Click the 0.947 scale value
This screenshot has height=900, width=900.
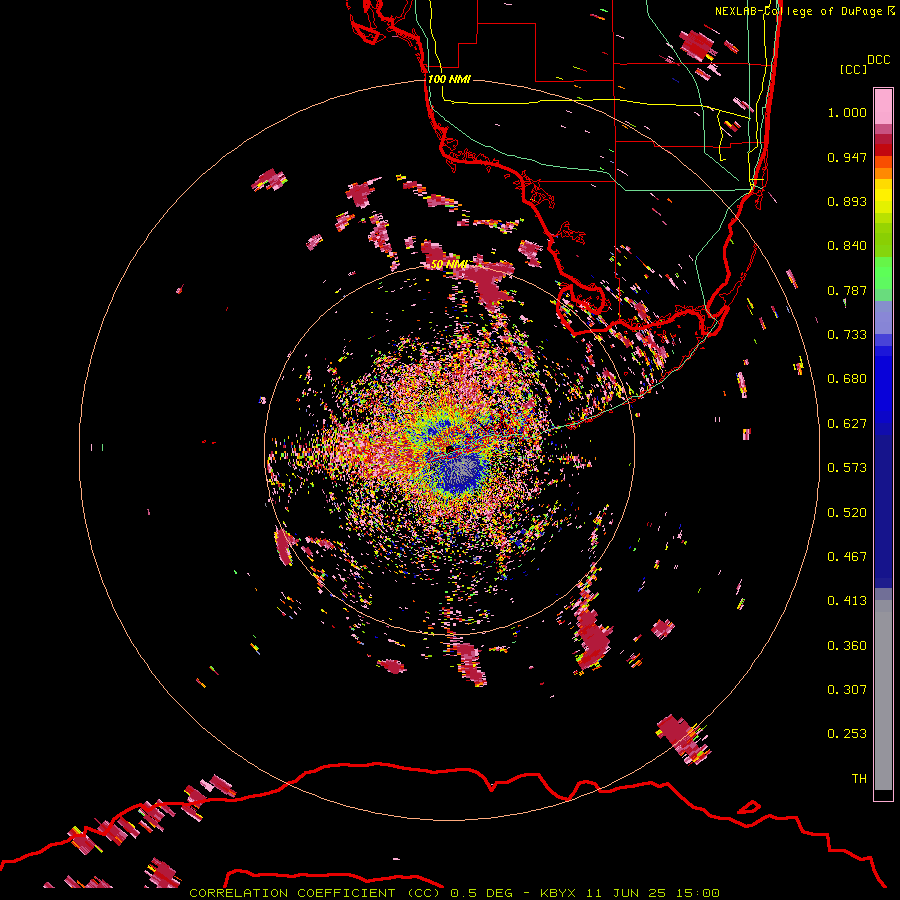847,157
